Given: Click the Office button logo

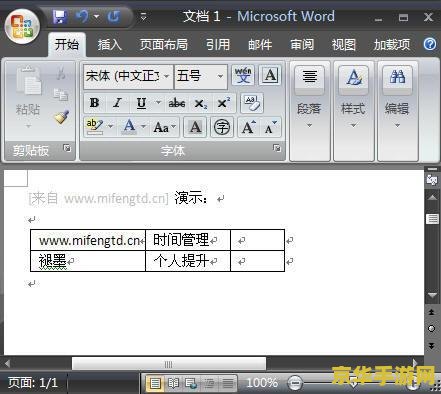Looking at the screenshot, I should point(22,26).
